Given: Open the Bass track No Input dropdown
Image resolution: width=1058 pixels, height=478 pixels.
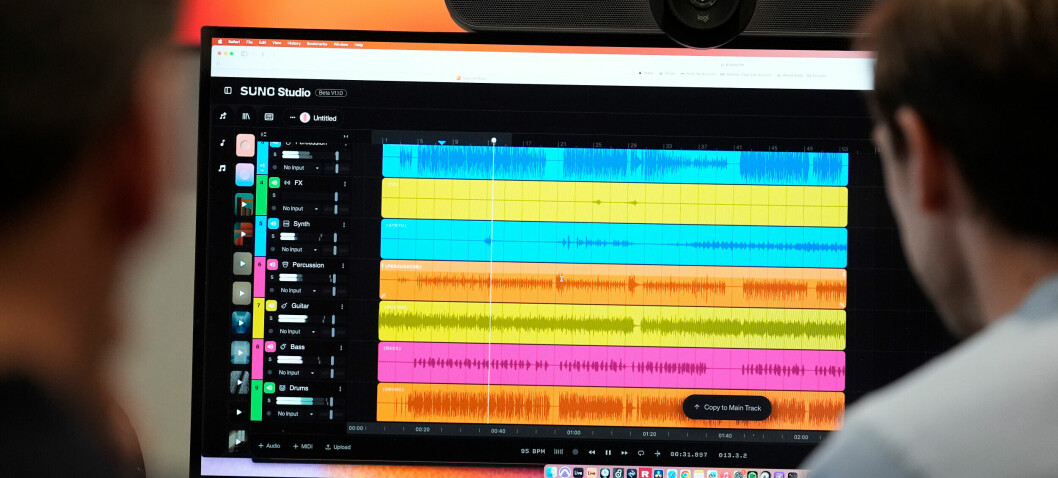Looking at the screenshot, I should click(296, 373).
